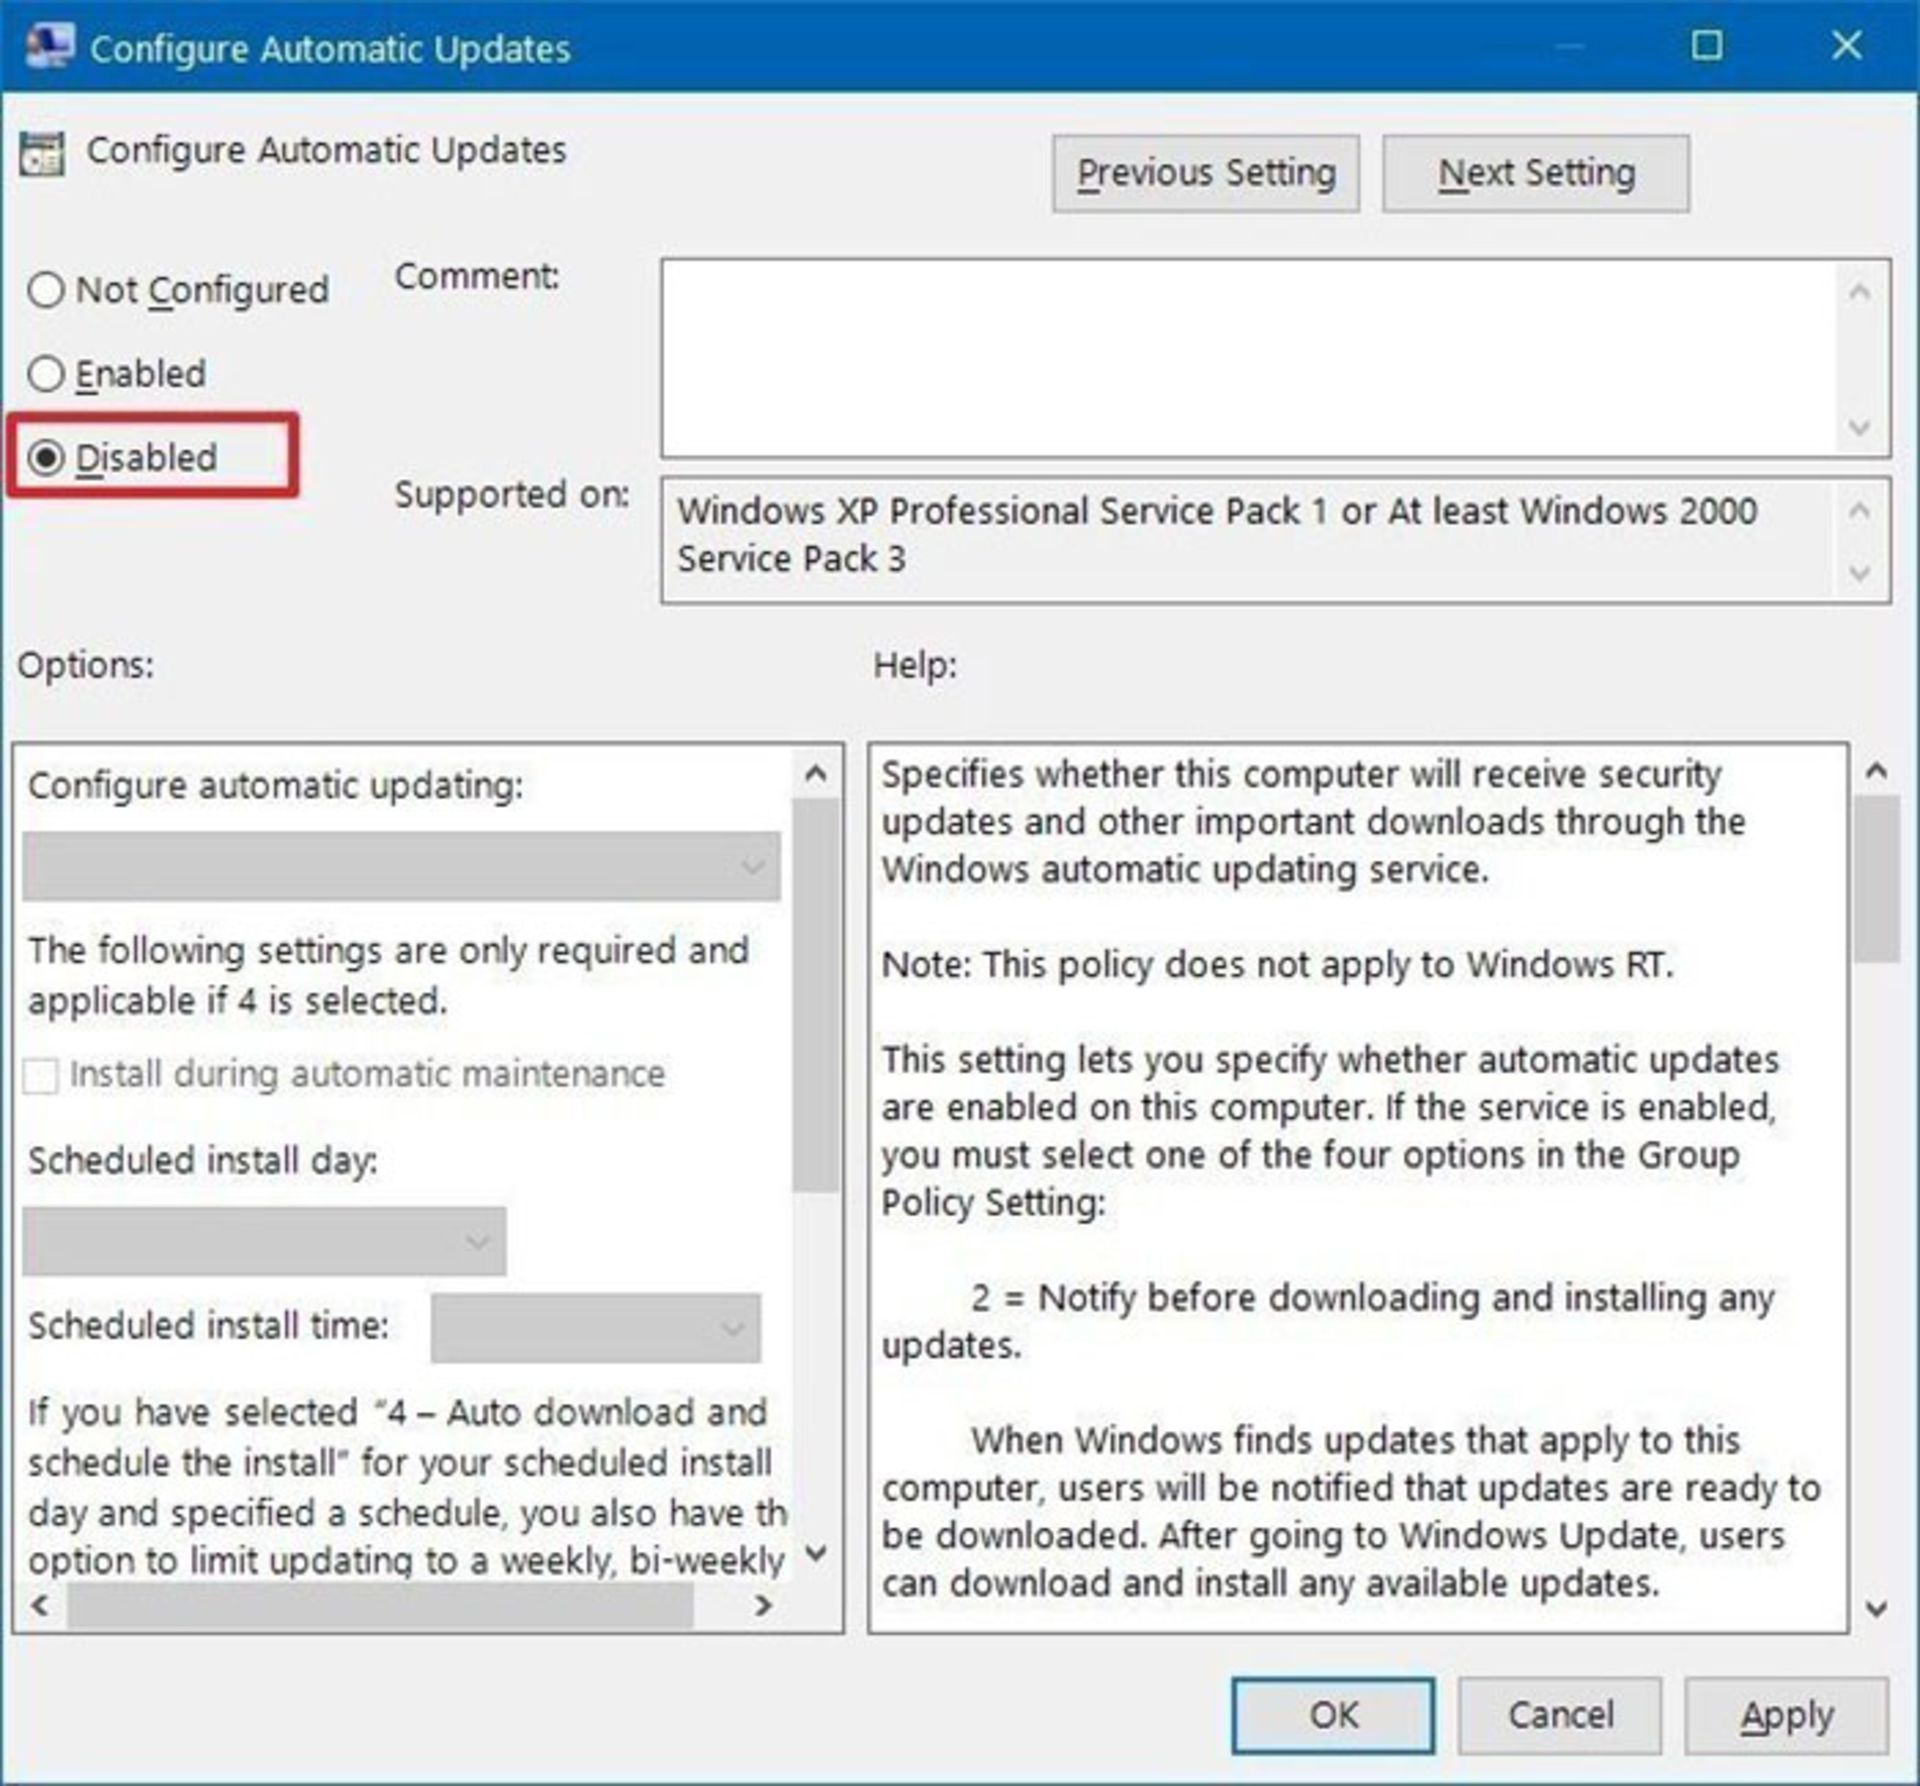Open Configure automatic updating dropdown
1920x1786 pixels.
(401, 866)
